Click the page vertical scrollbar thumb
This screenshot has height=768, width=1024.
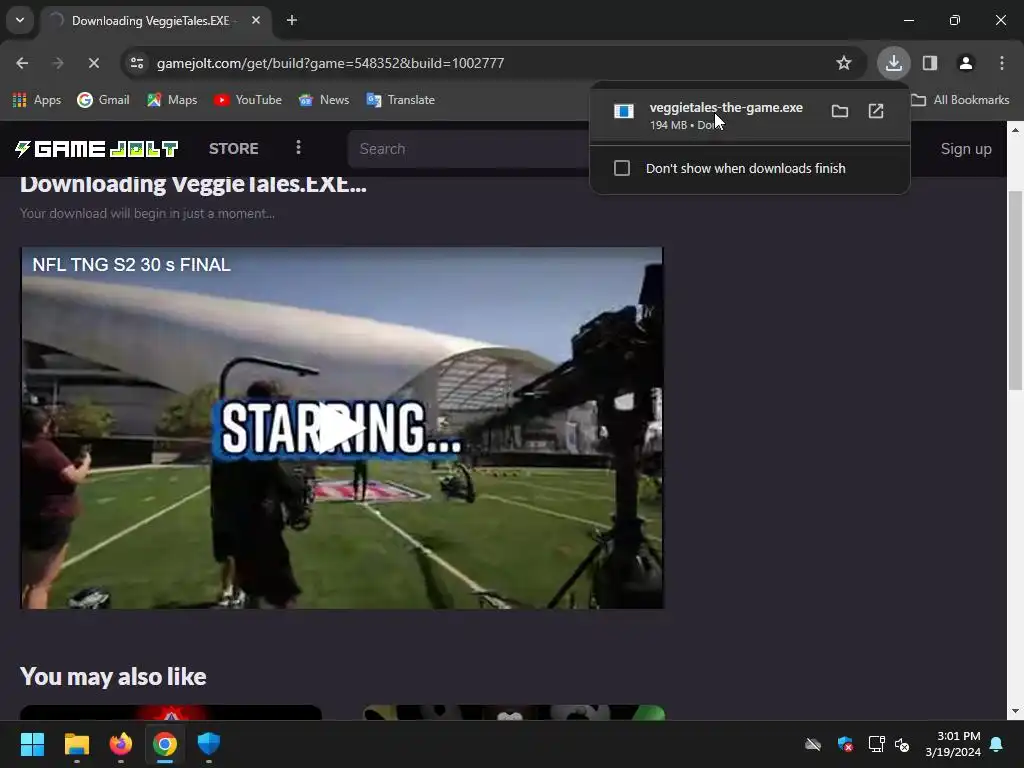pyautogui.click(x=1015, y=291)
